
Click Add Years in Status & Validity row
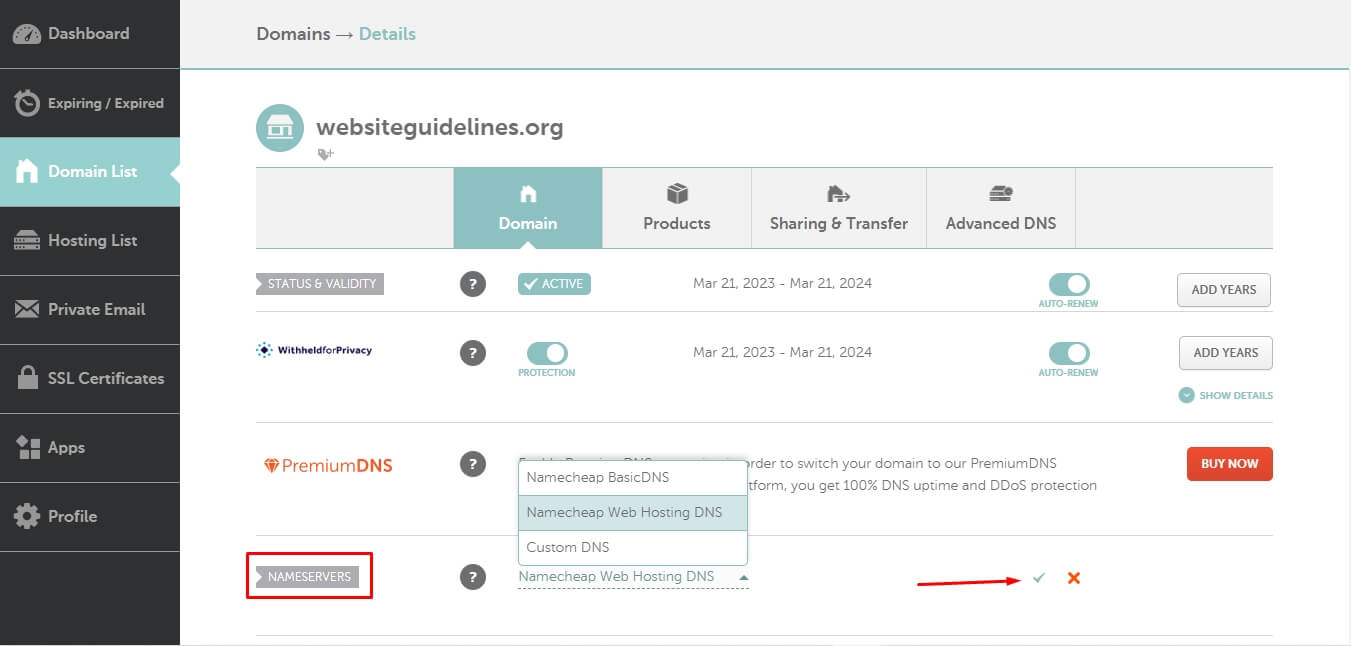pos(1223,290)
